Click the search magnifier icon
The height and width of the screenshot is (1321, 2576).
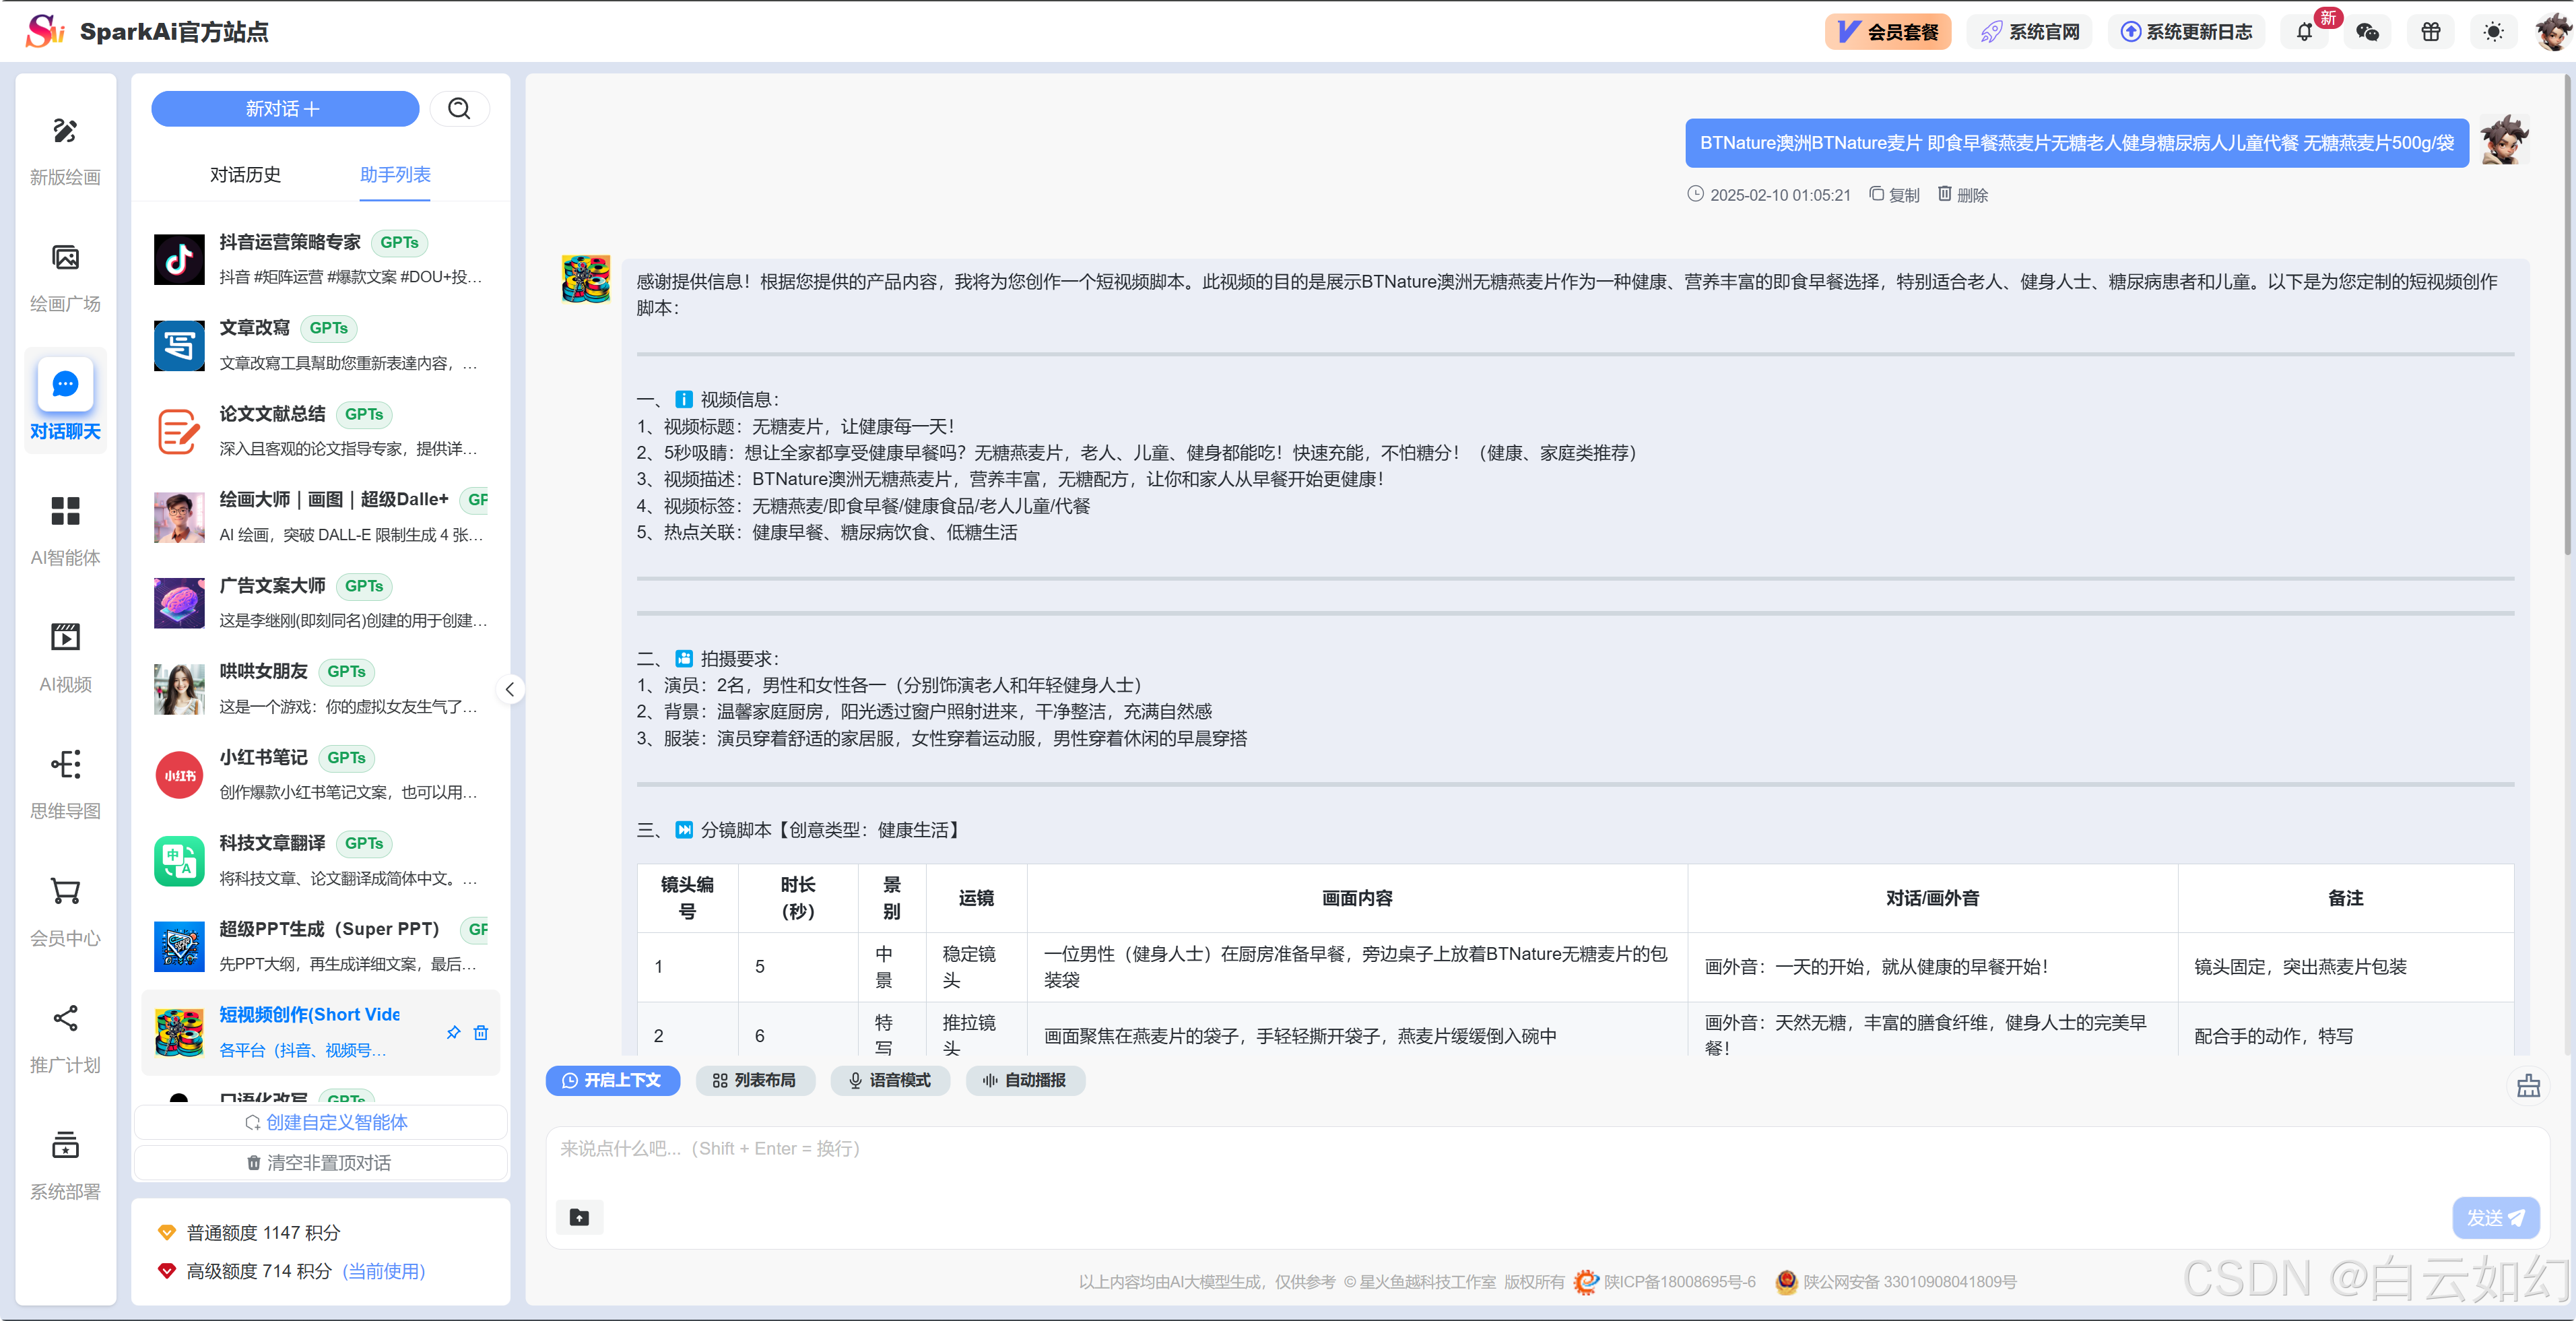(459, 108)
